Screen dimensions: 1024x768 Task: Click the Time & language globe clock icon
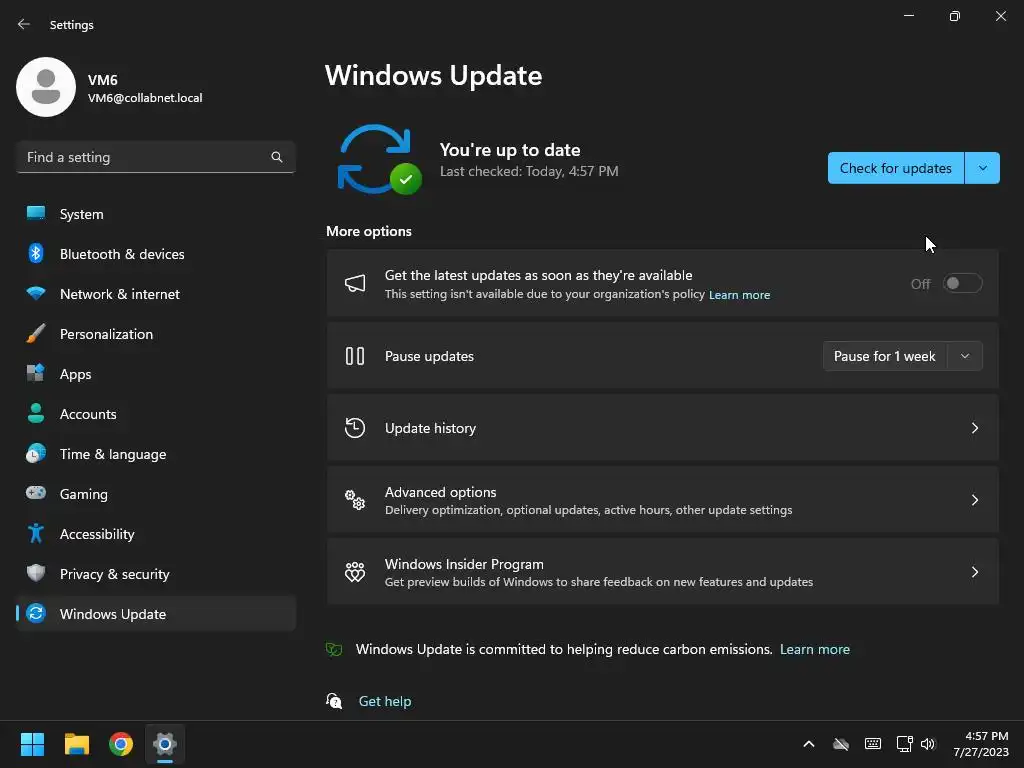point(36,453)
